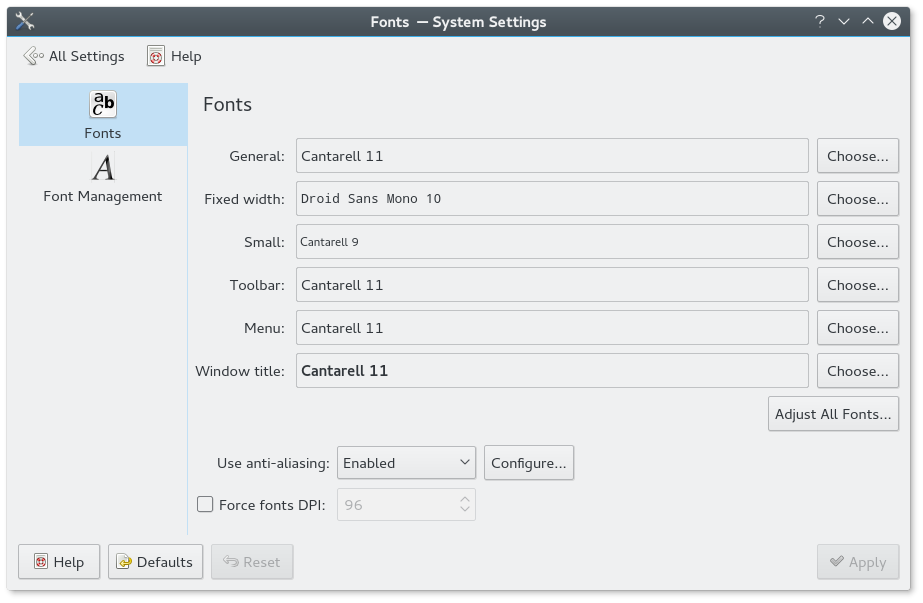The image size is (923, 603).
Task: Close the System Settings window
Action: 892,22
